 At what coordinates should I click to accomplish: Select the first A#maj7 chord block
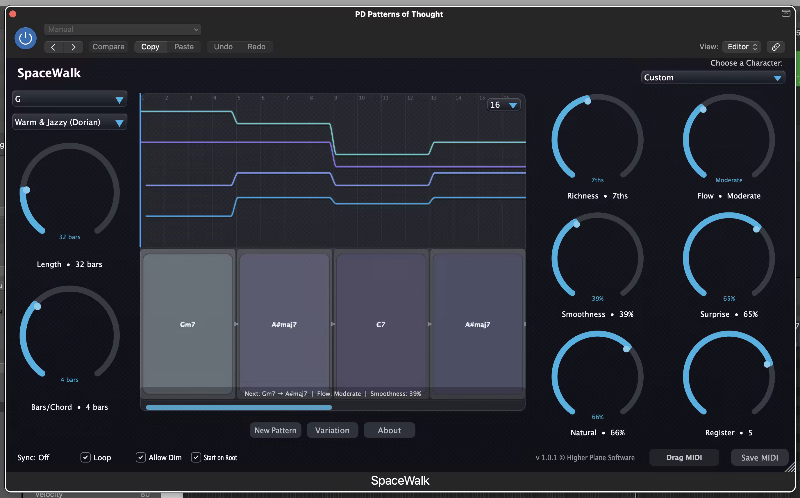284,324
